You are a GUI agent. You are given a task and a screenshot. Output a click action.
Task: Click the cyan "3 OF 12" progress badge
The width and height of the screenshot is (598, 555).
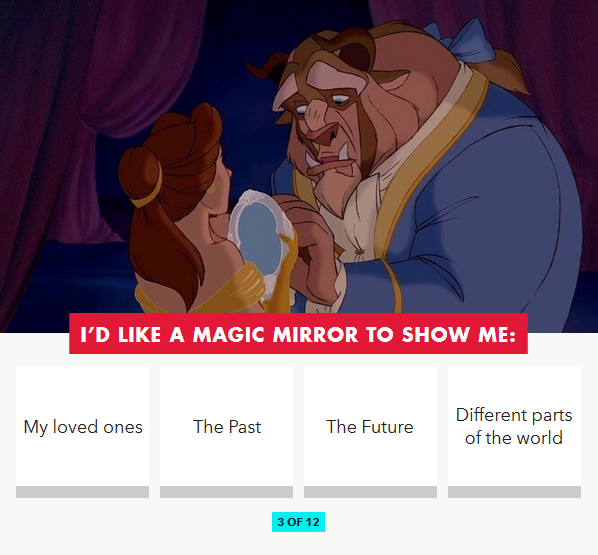(x=298, y=522)
